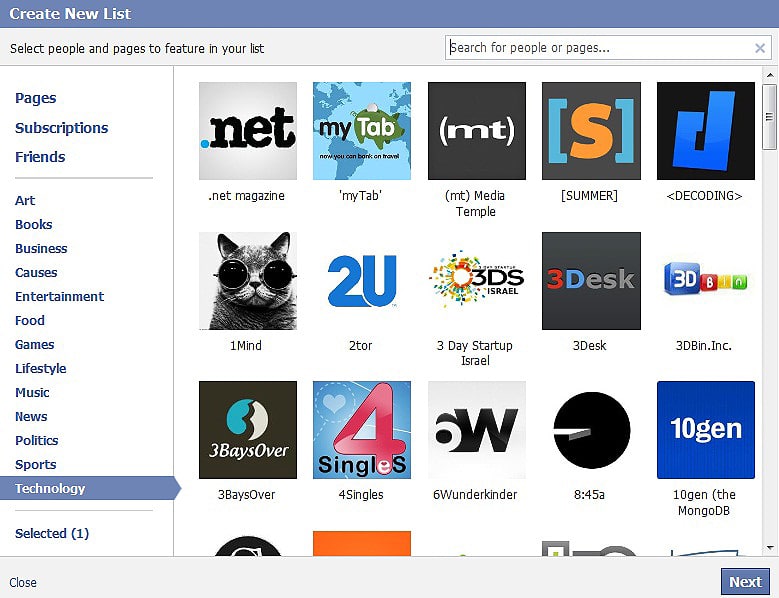
Task: Pick the 4Singles page thumbnail
Action: tap(362, 430)
